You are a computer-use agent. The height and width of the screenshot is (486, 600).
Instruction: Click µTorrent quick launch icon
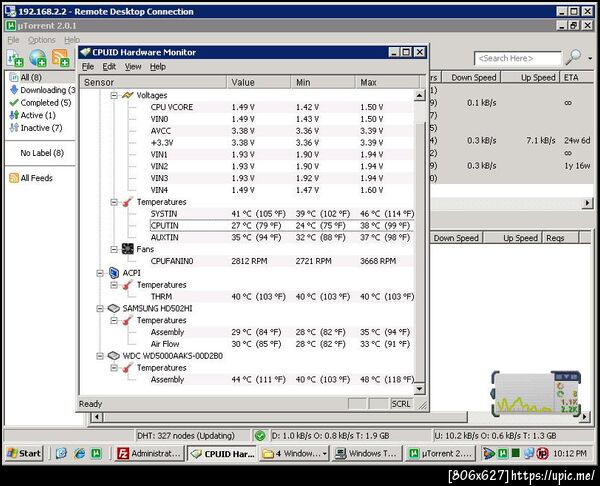click(96, 454)
